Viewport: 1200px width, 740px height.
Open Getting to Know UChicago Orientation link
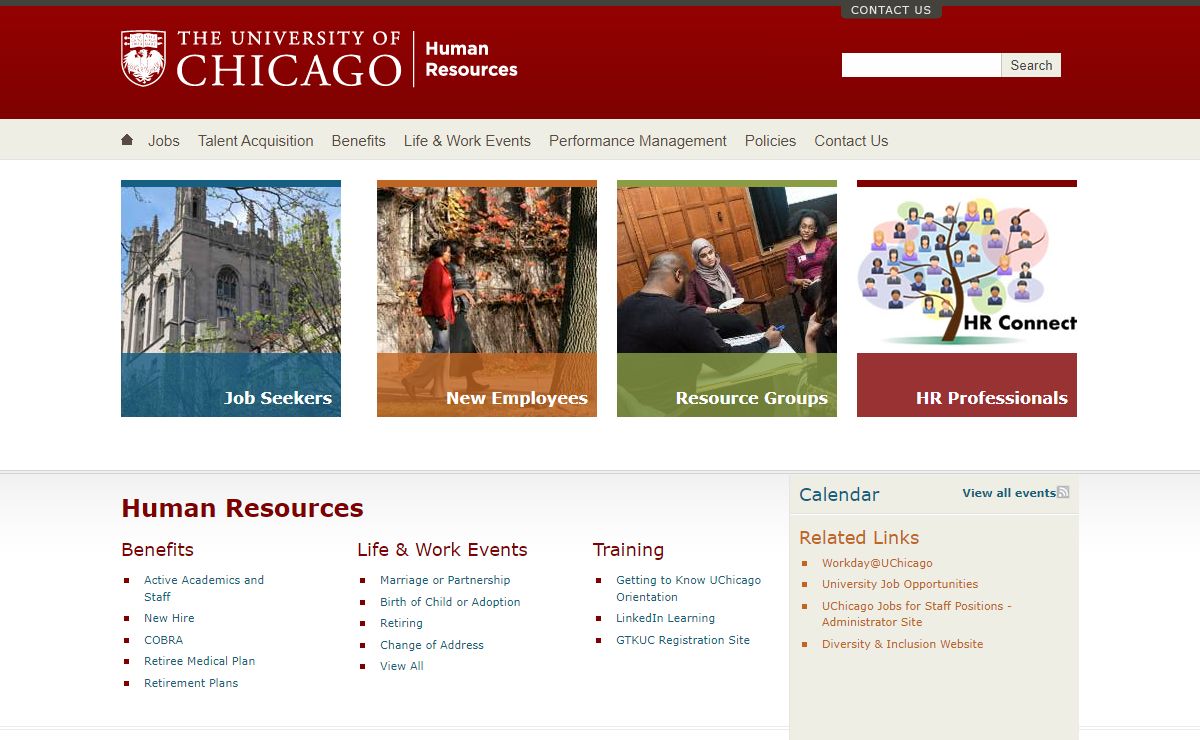(x=688, y=588)
